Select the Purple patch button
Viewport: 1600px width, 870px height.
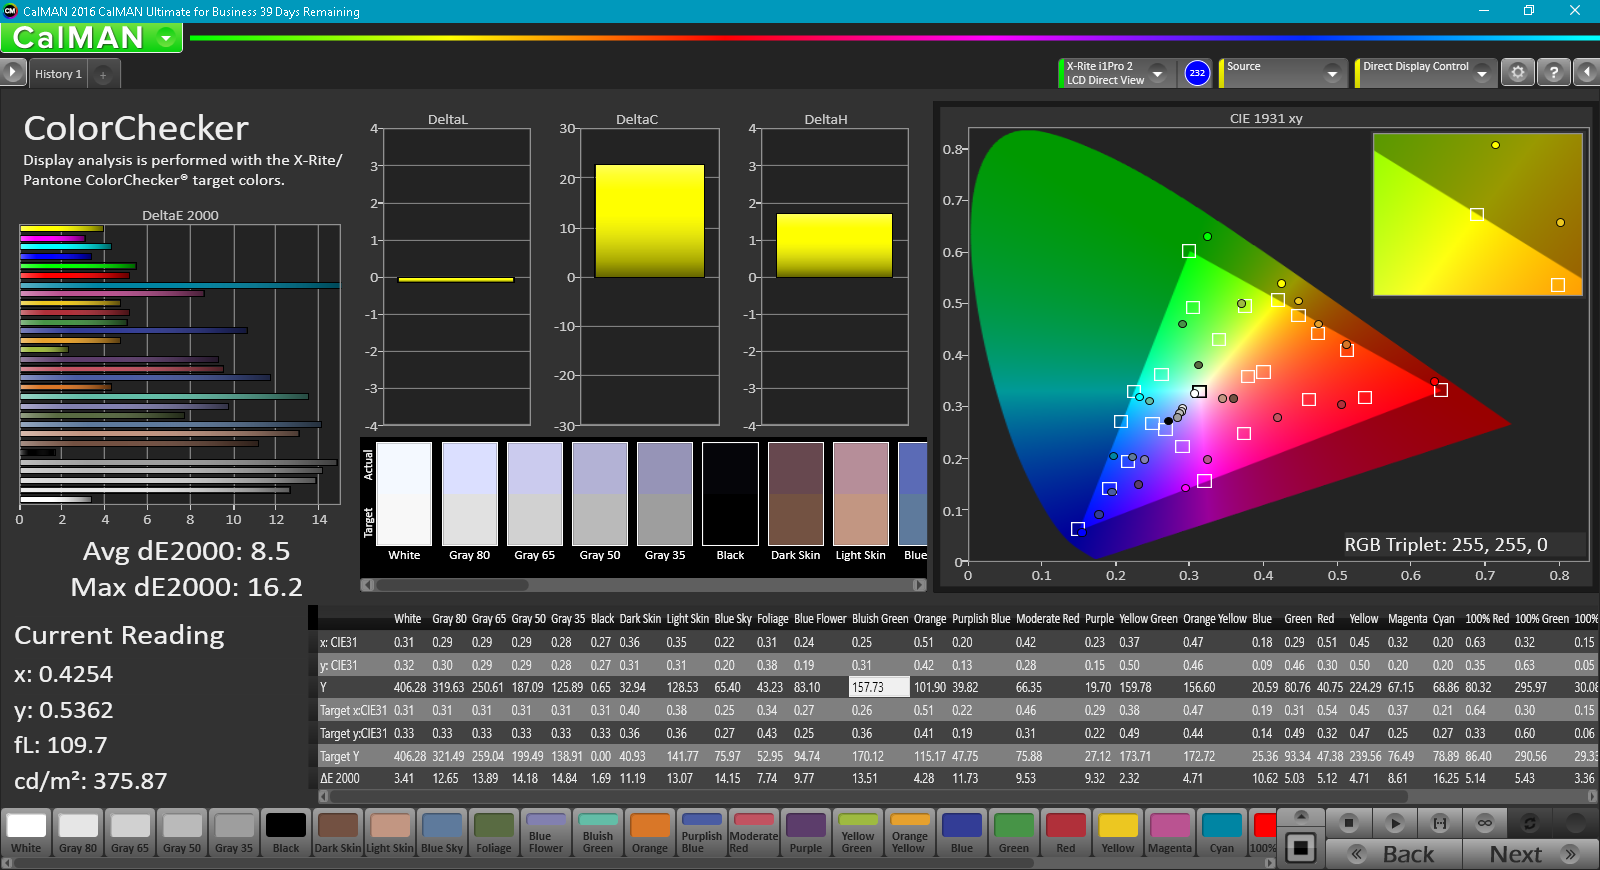(x=806, y=833)
